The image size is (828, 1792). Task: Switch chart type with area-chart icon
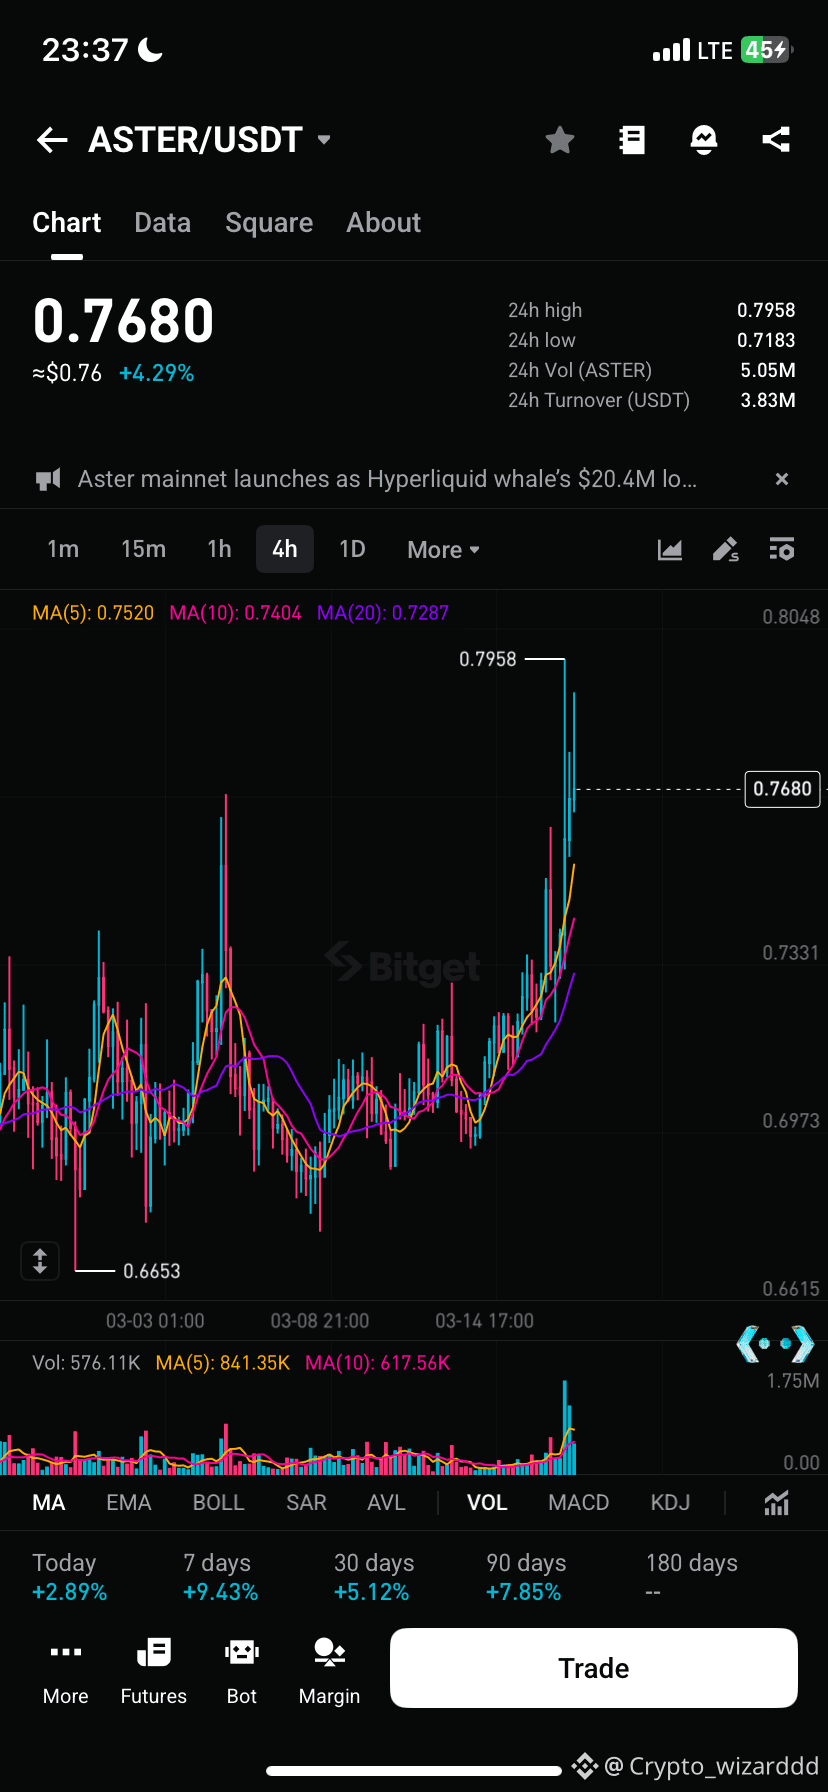click(x=670, y=549)
